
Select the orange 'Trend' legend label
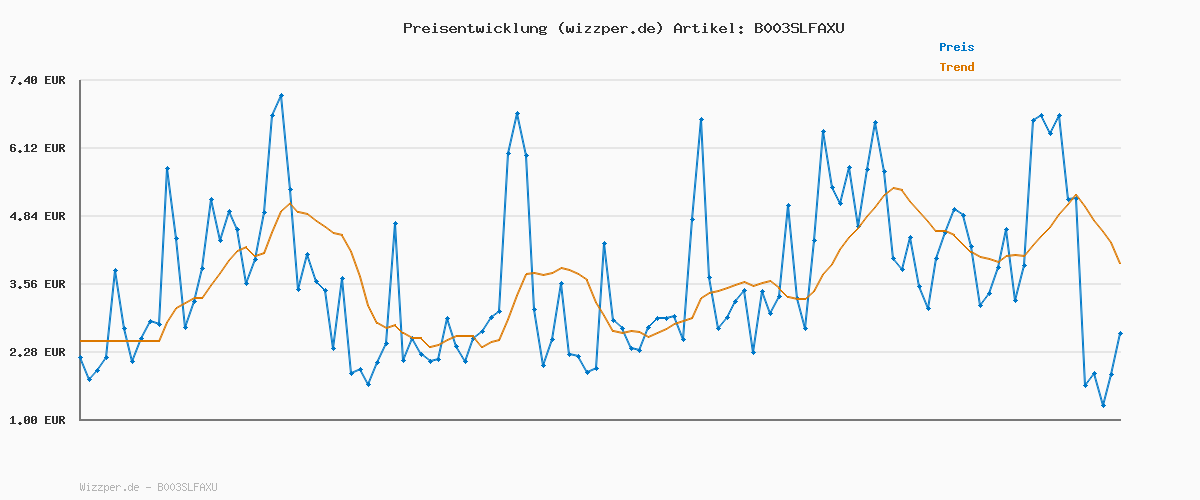coord(956,67)
